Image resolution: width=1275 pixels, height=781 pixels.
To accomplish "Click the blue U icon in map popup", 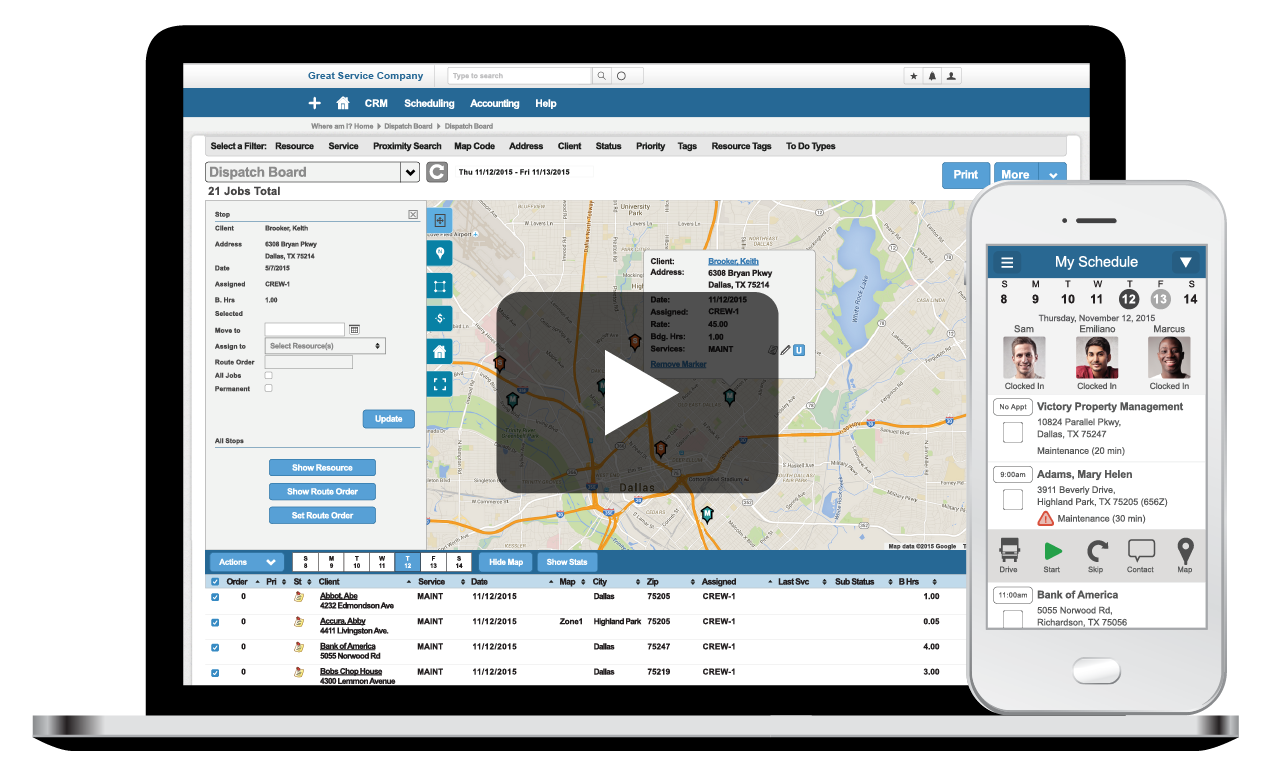I will tap(799, 350).
